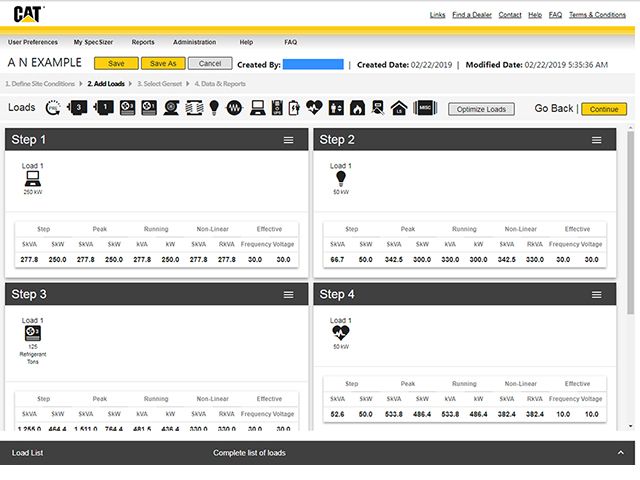Screen dimensions: 640x480
Task: Select the lighting bulb icon in Loads toolbar
Action: (213, 108)
